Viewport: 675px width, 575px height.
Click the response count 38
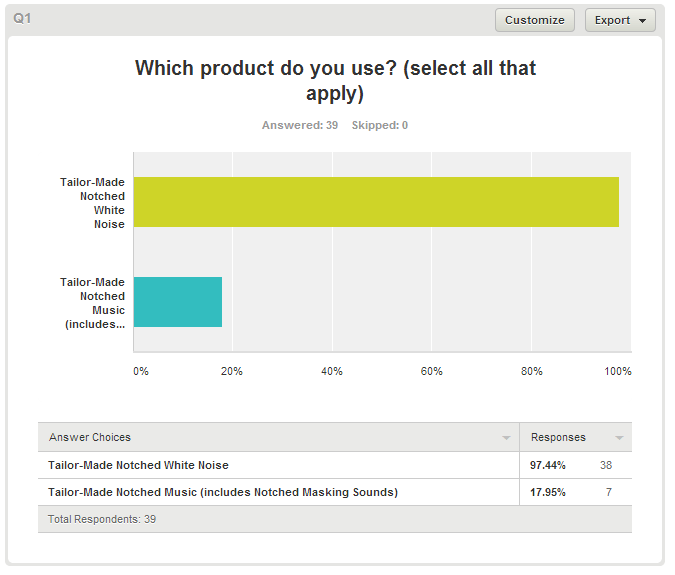pyautogui.click(x=606, y=465)
